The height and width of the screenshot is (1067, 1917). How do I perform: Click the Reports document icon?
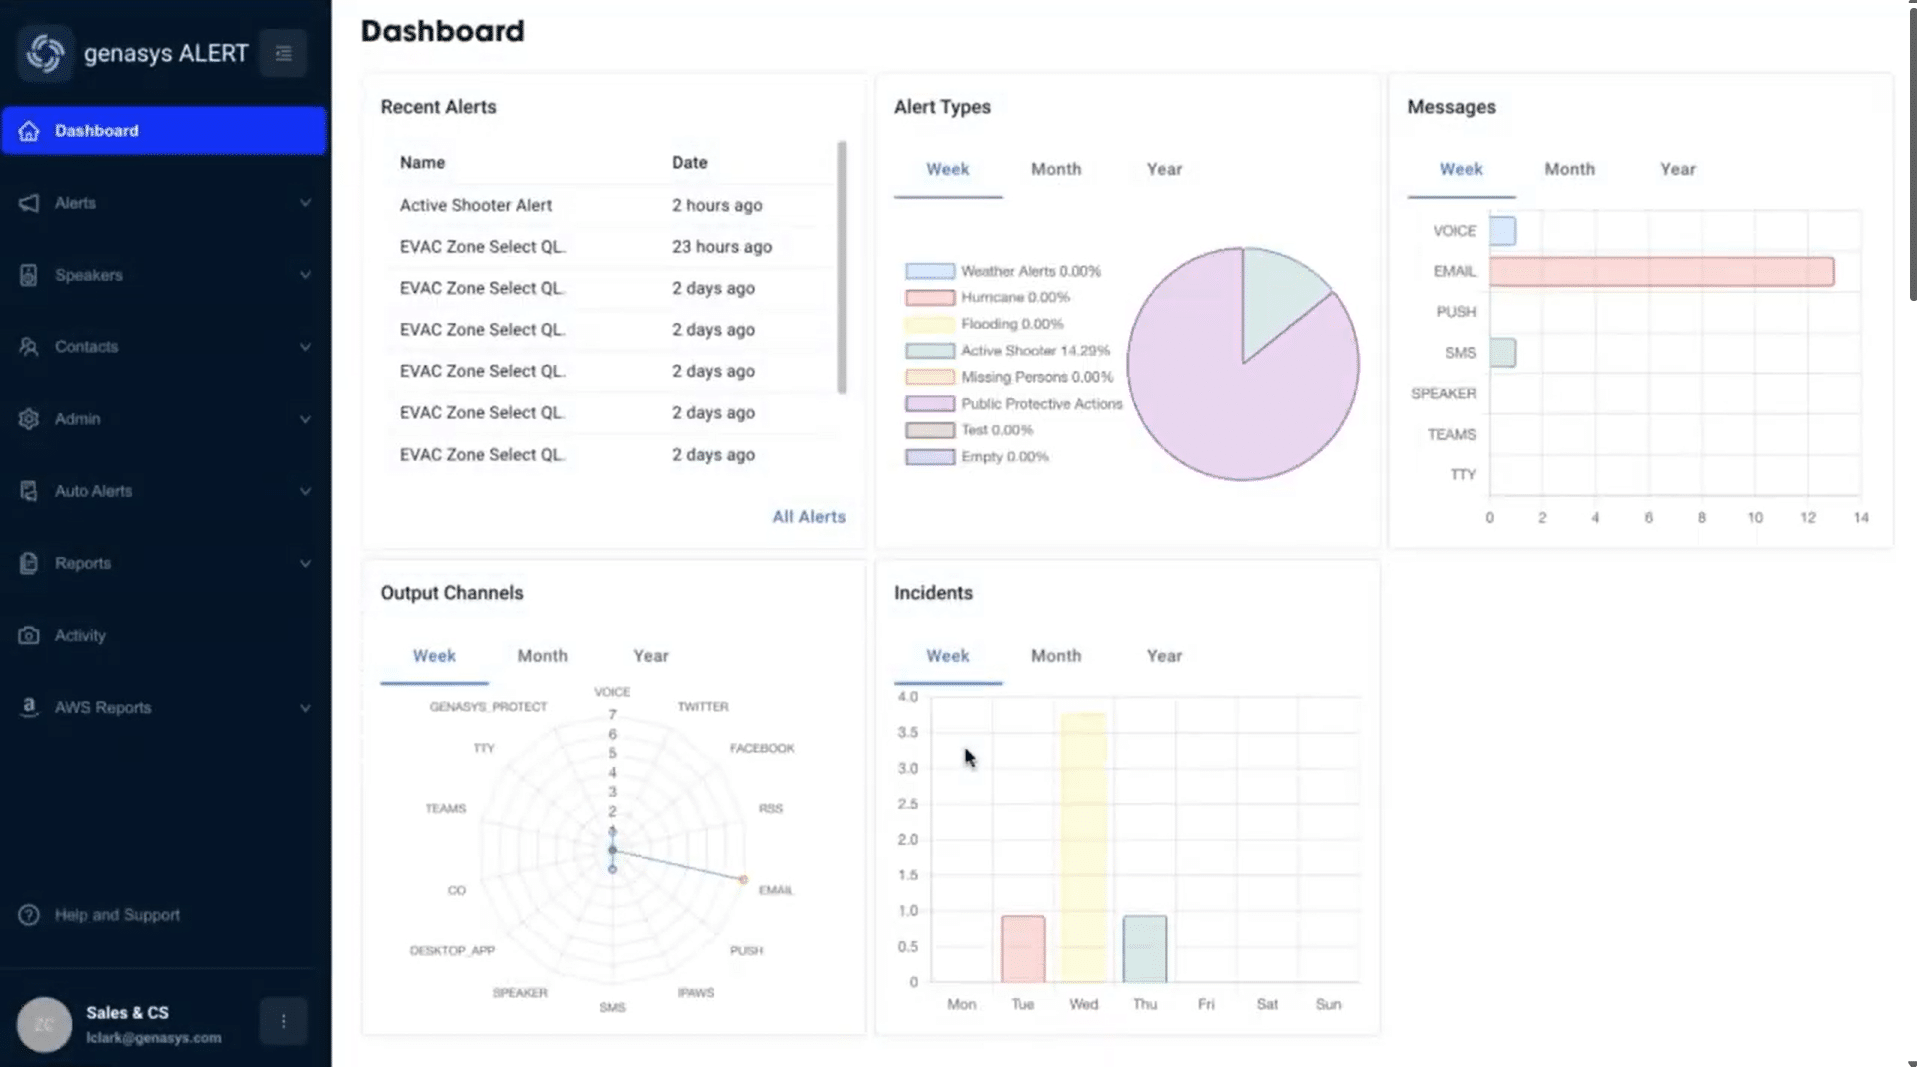[29, 563]
